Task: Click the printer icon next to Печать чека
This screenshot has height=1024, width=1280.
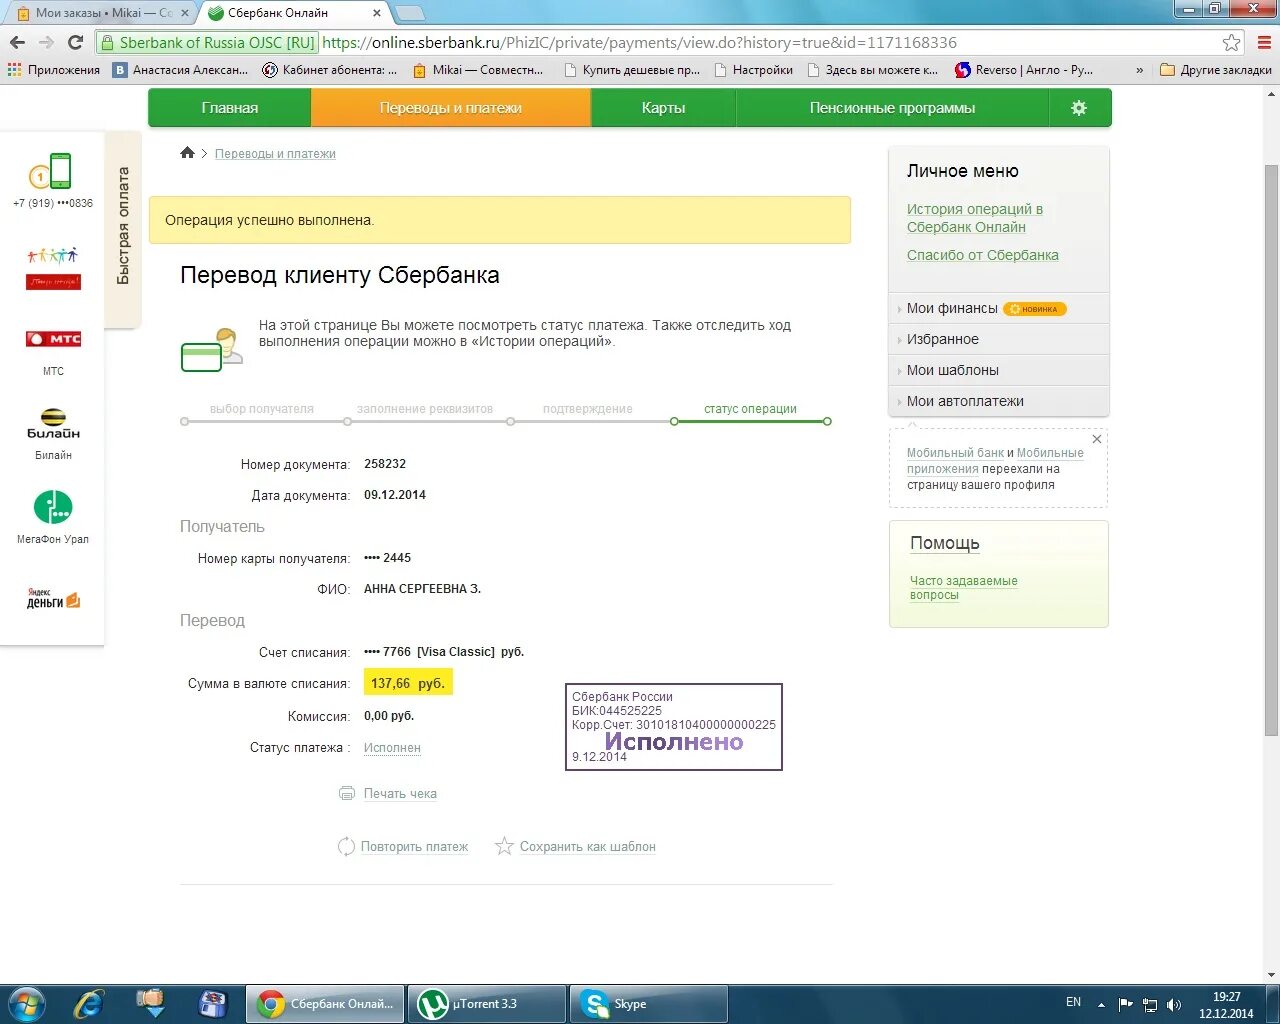Action: 347,793
